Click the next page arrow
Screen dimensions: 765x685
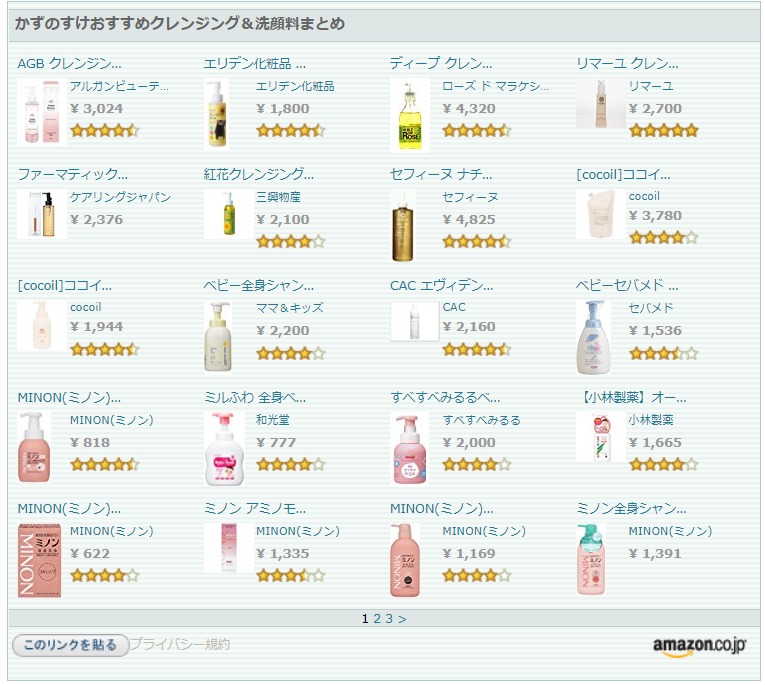click(x=402, y=619)
